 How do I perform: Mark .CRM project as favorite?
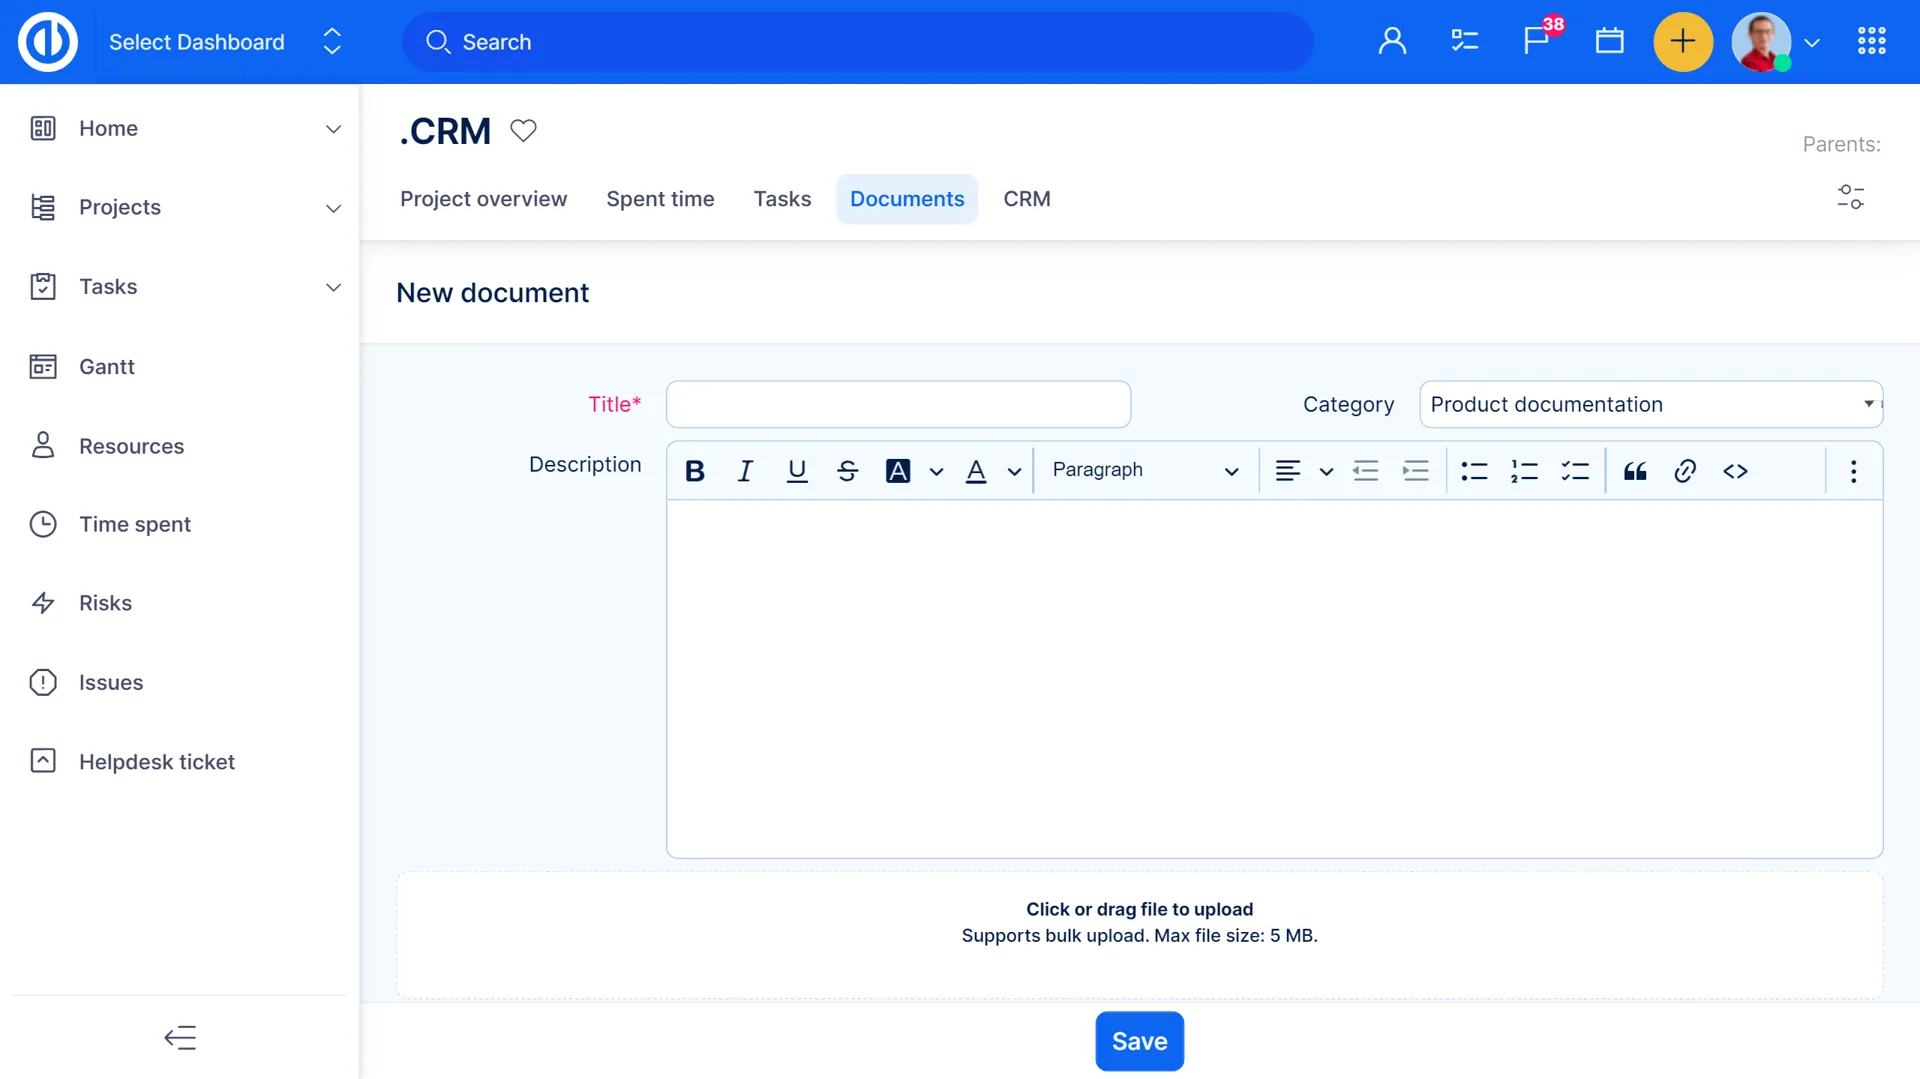(523, 131)
